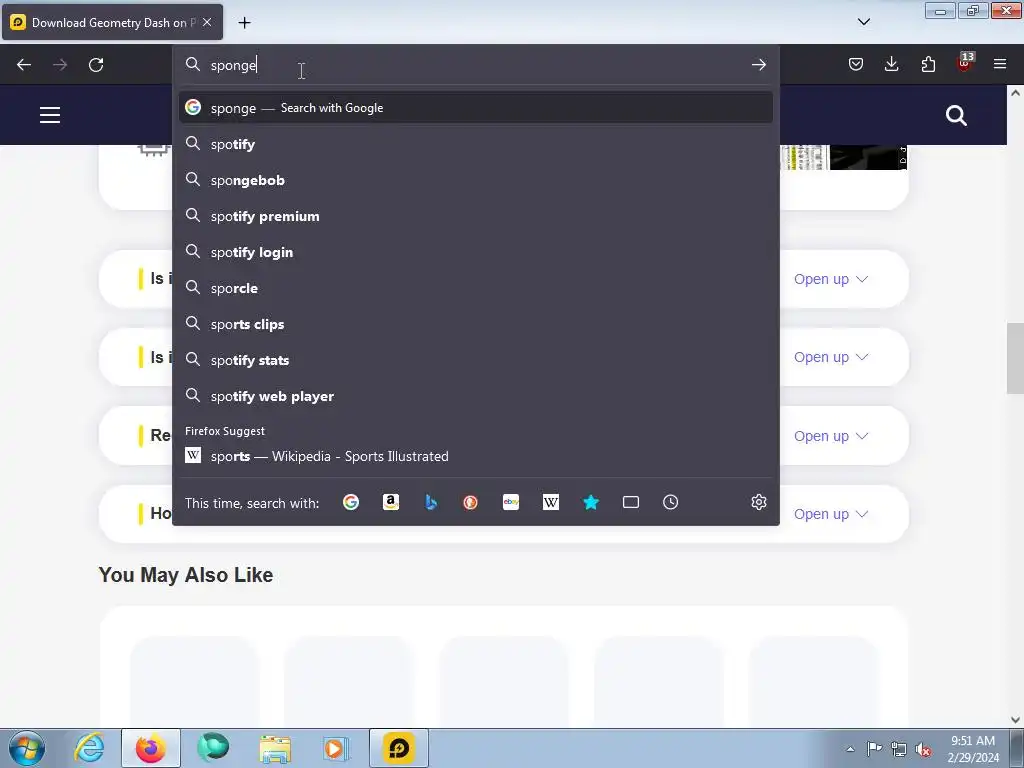Open the Downloads toolbar icon

[x=891, y=64]
